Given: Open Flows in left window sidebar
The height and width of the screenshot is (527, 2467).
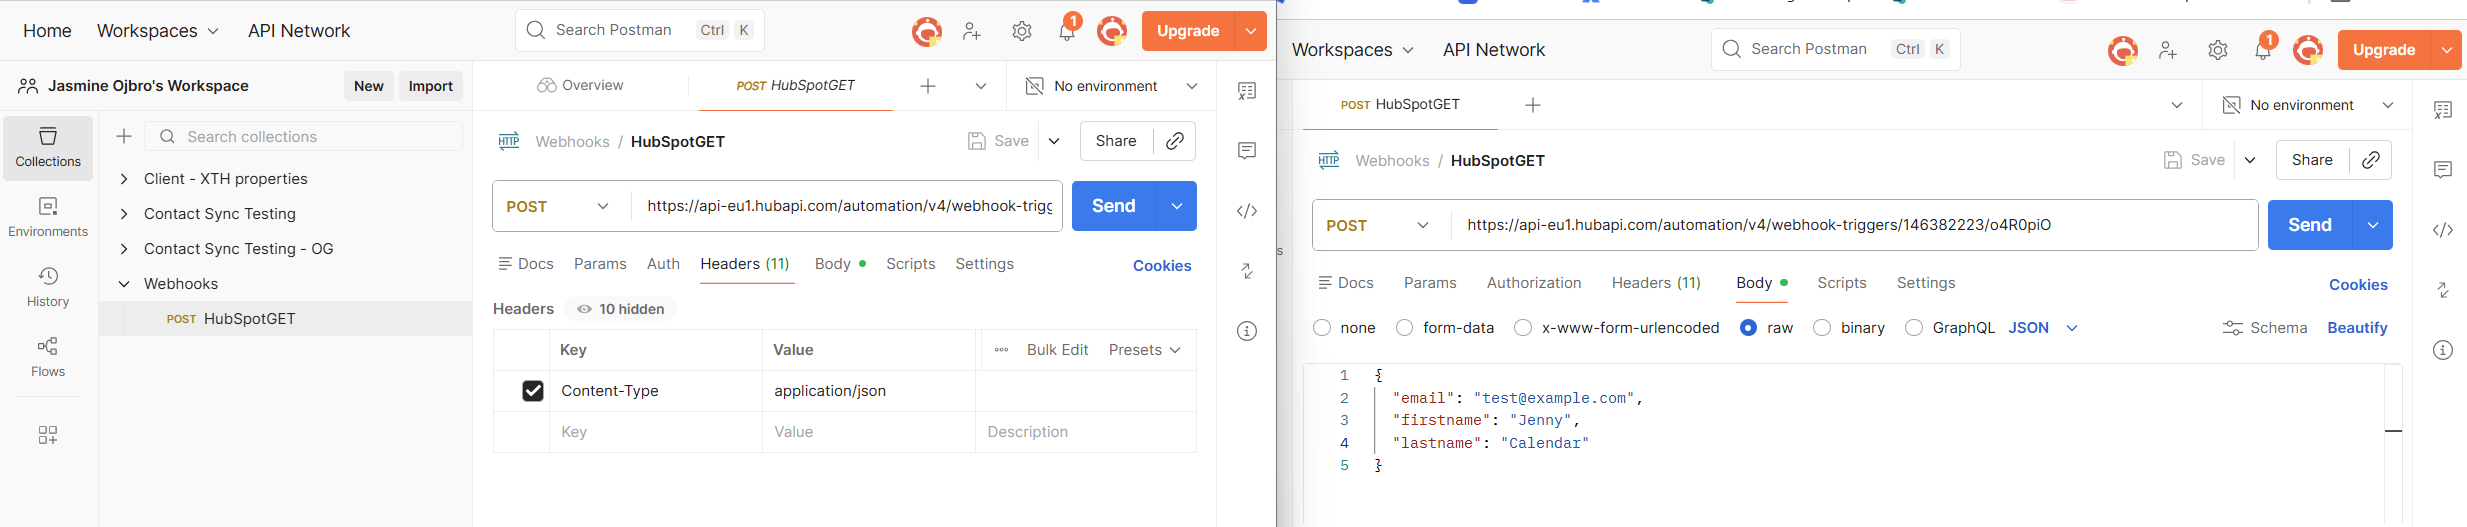Looking at the screenshot, I should (x=48, y=358).
